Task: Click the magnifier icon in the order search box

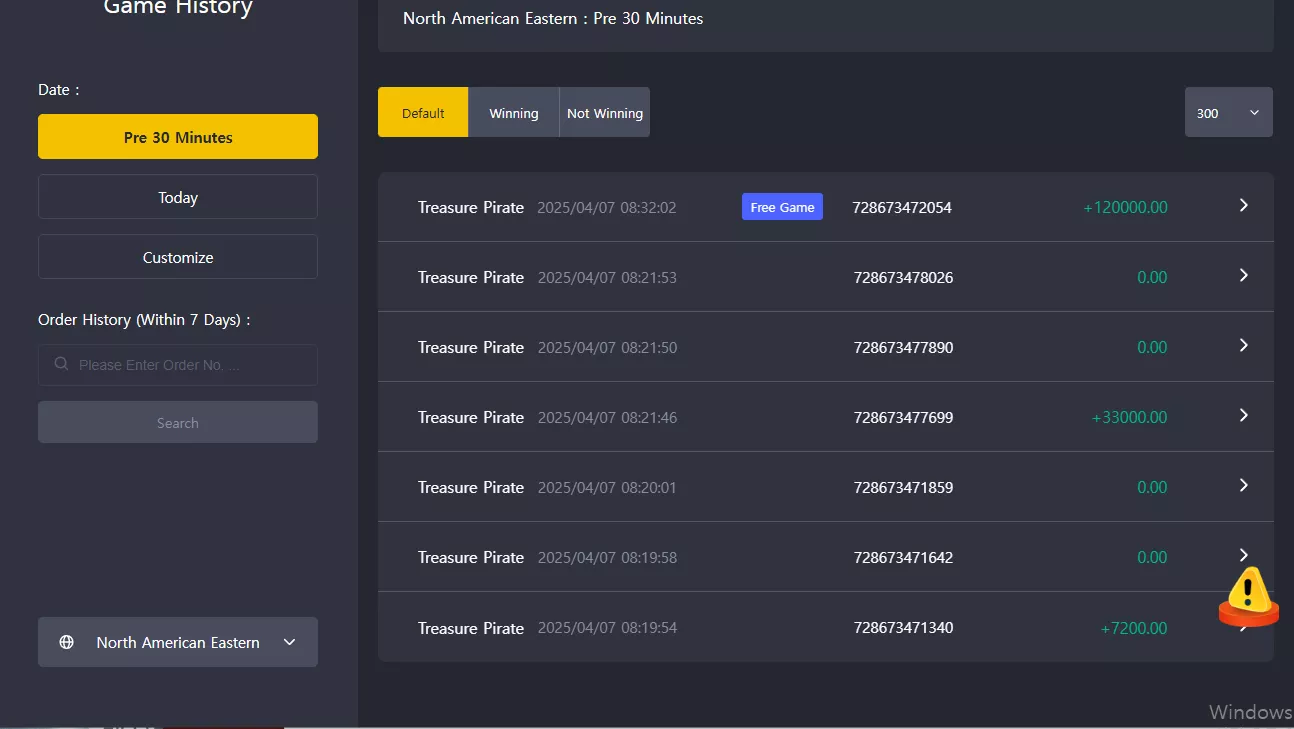Action: pyautogui.click(x=62, y=364)
